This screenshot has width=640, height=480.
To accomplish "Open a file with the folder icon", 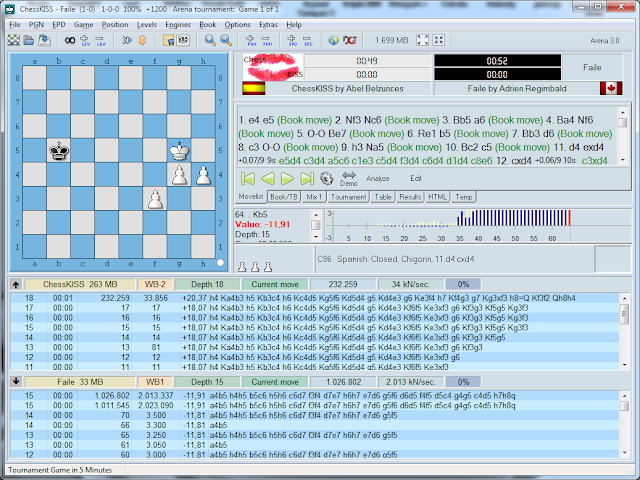I will [29, 40].
